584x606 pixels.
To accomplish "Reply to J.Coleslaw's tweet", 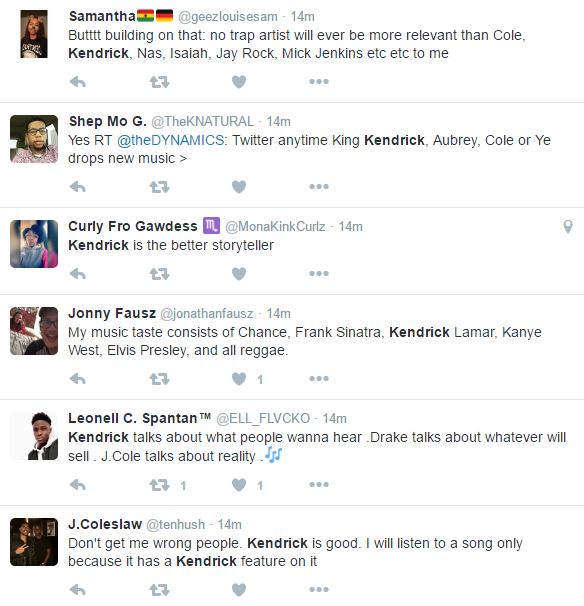I will click(78, 590).
